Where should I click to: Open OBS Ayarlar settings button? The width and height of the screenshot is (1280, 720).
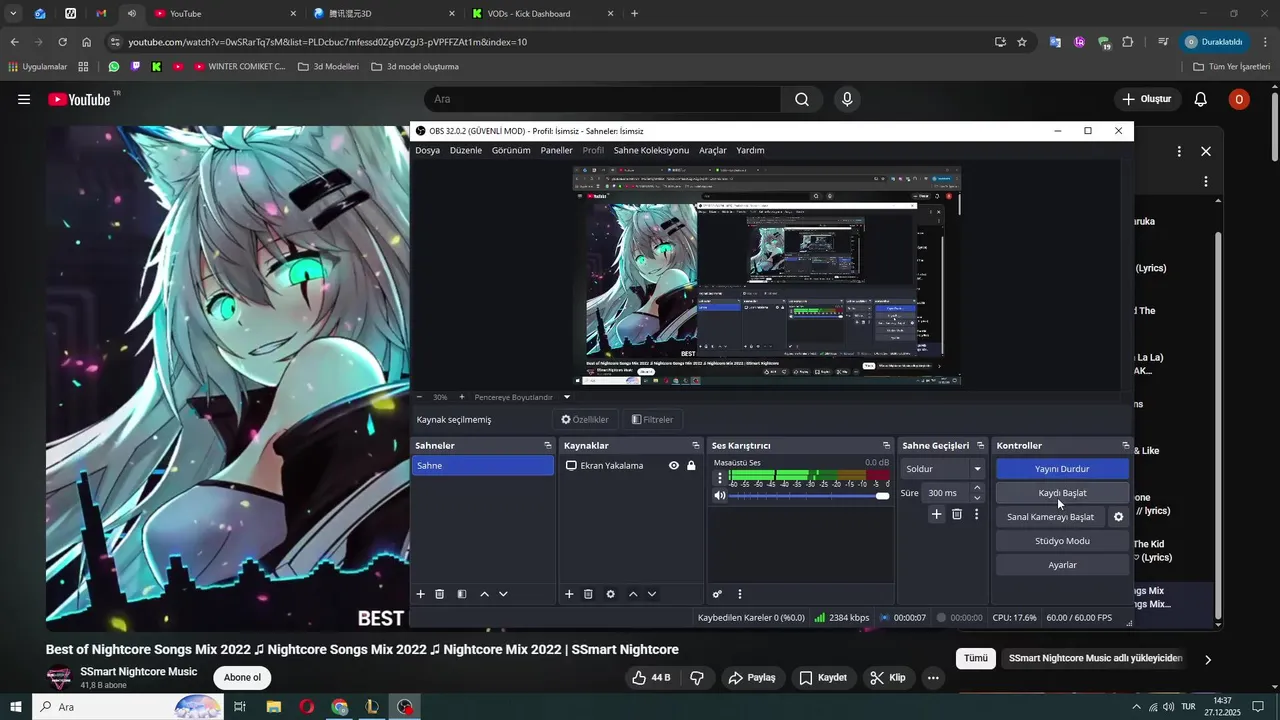click(x=1062, y=565)
